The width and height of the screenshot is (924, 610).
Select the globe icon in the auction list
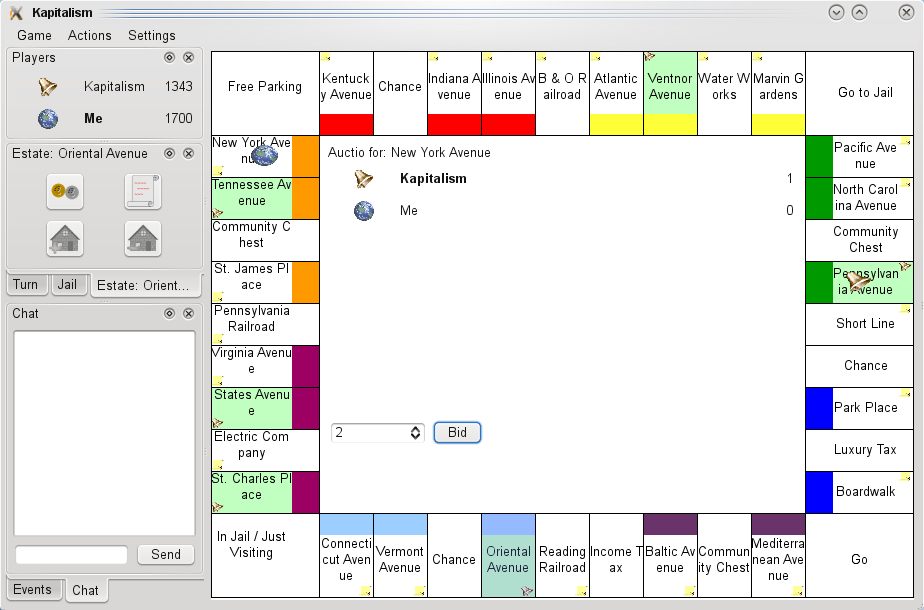[x=364, y=210]
